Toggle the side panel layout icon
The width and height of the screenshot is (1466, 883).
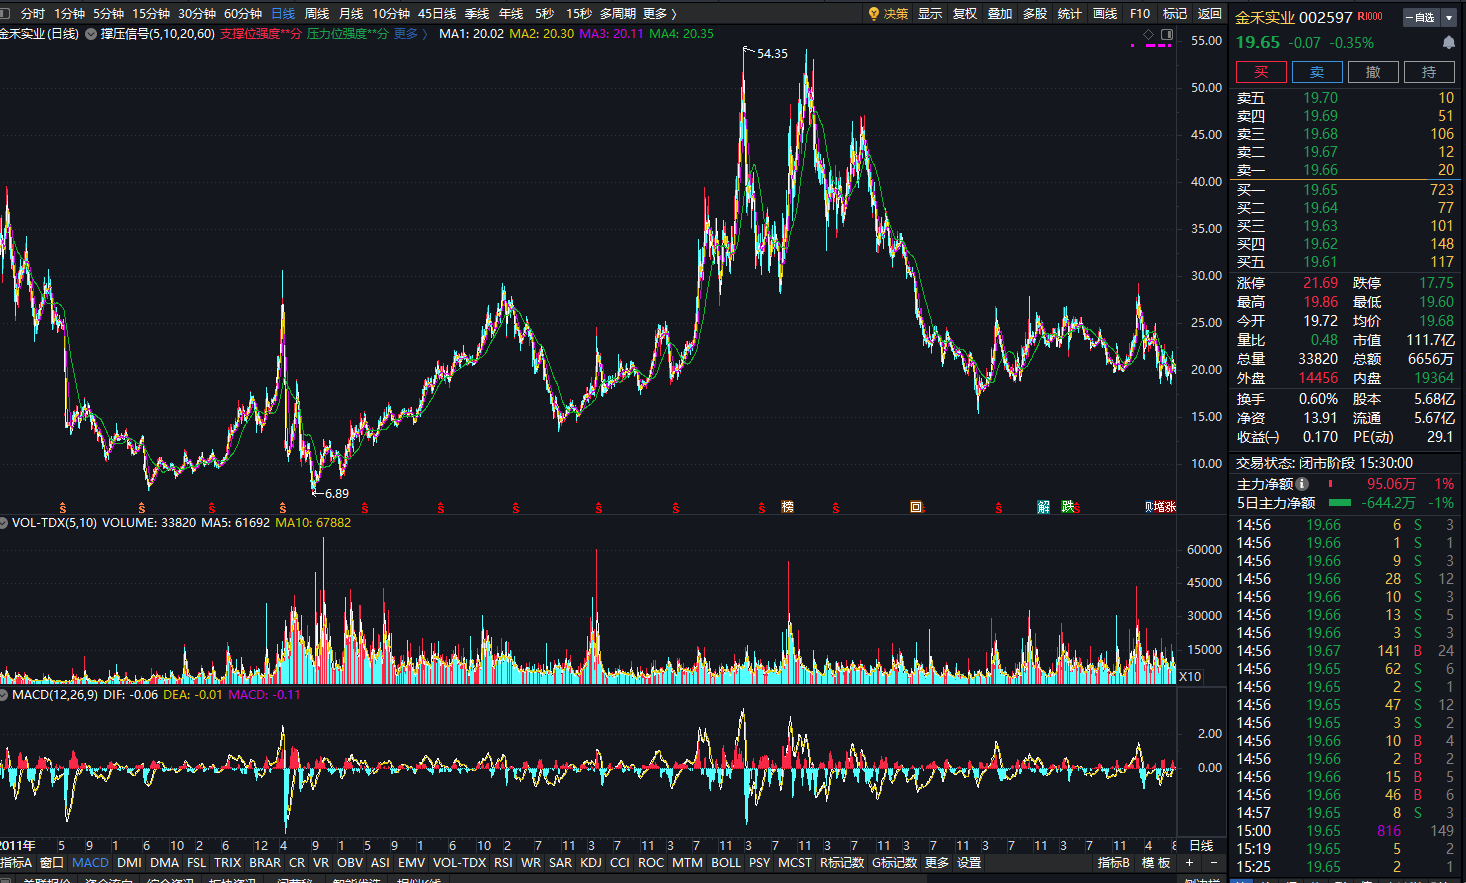1166,34
